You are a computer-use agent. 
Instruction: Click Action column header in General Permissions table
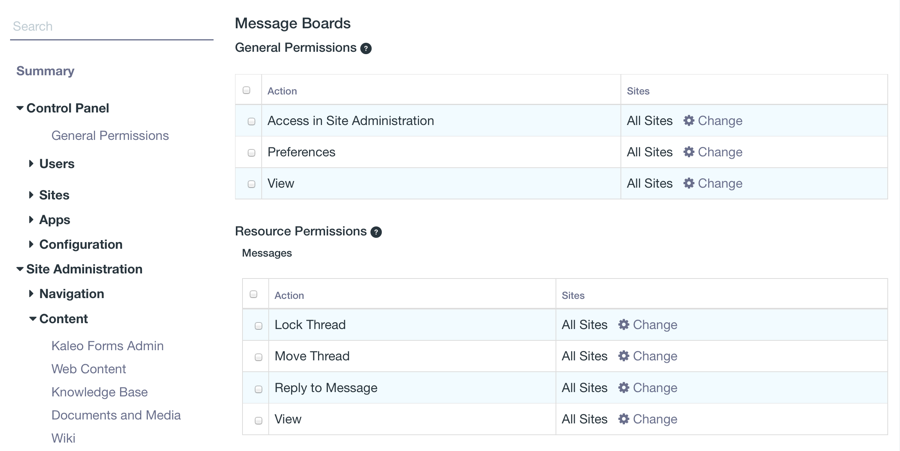tap(282, 91)
